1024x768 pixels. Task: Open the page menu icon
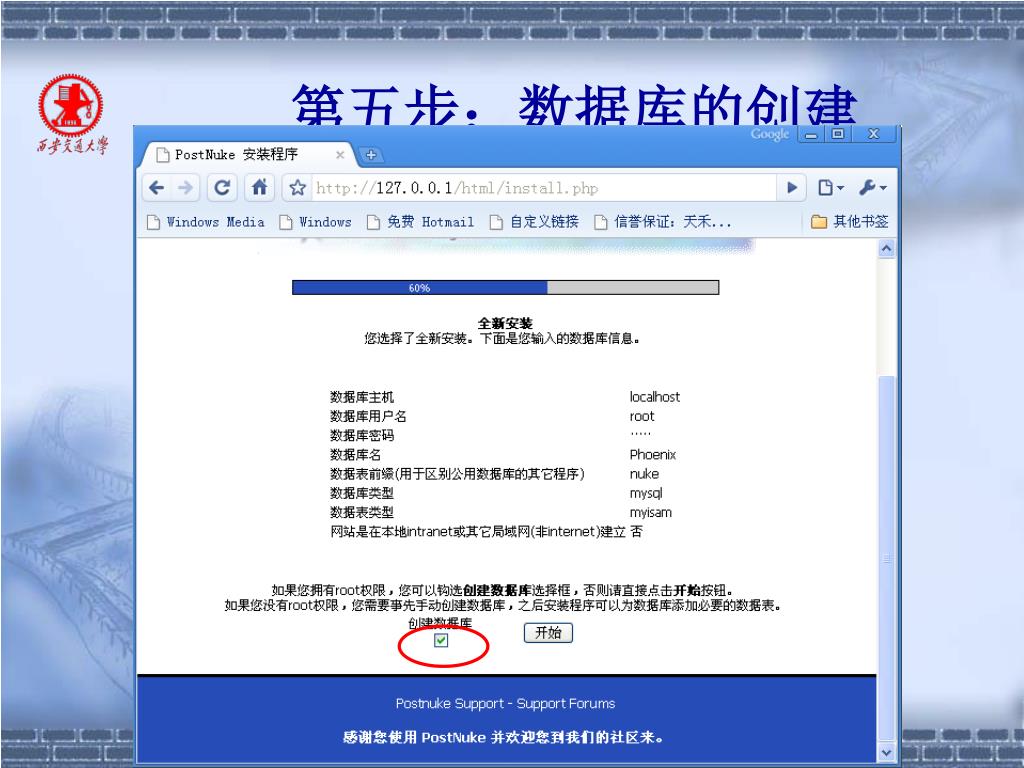point(830,188)
